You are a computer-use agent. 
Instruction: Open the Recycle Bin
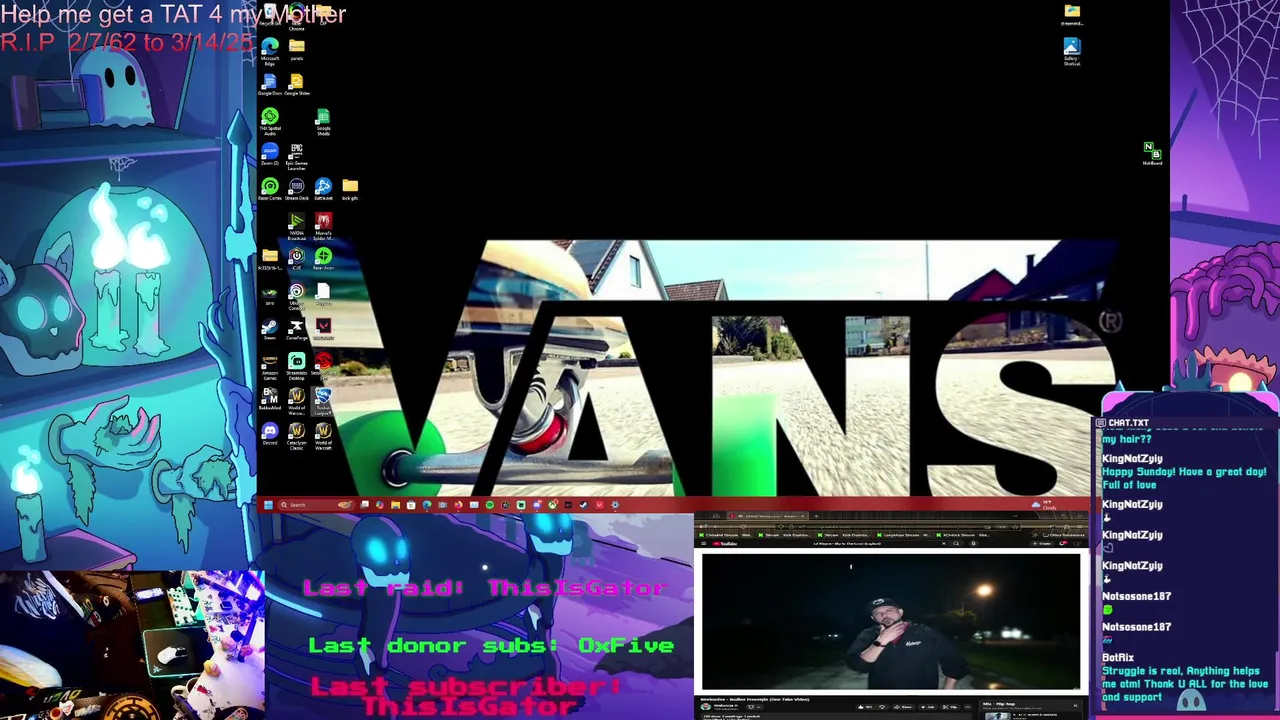pyautogui.click(x=270, y=15)
